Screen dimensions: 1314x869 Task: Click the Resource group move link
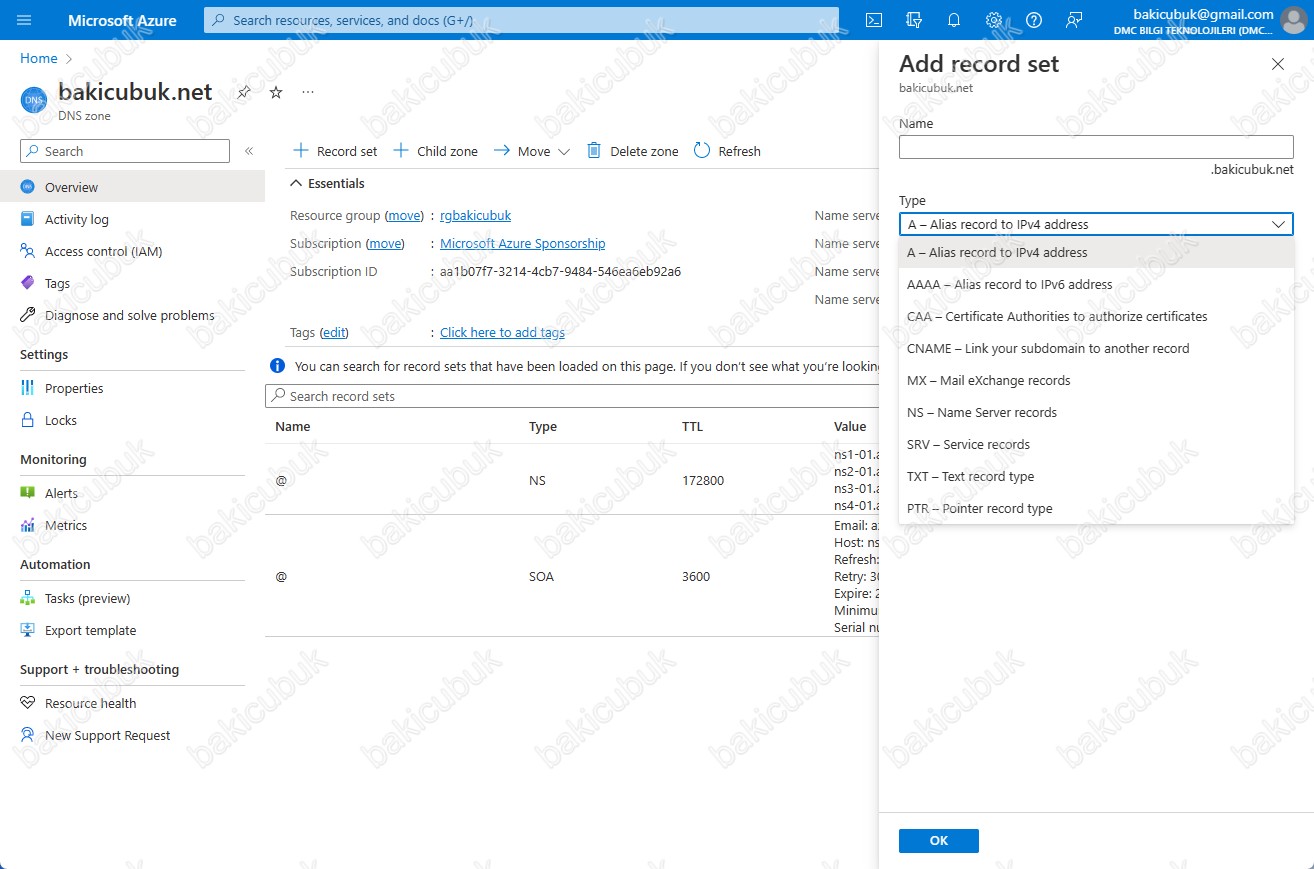pyautogui.click(x=405, y=215)
